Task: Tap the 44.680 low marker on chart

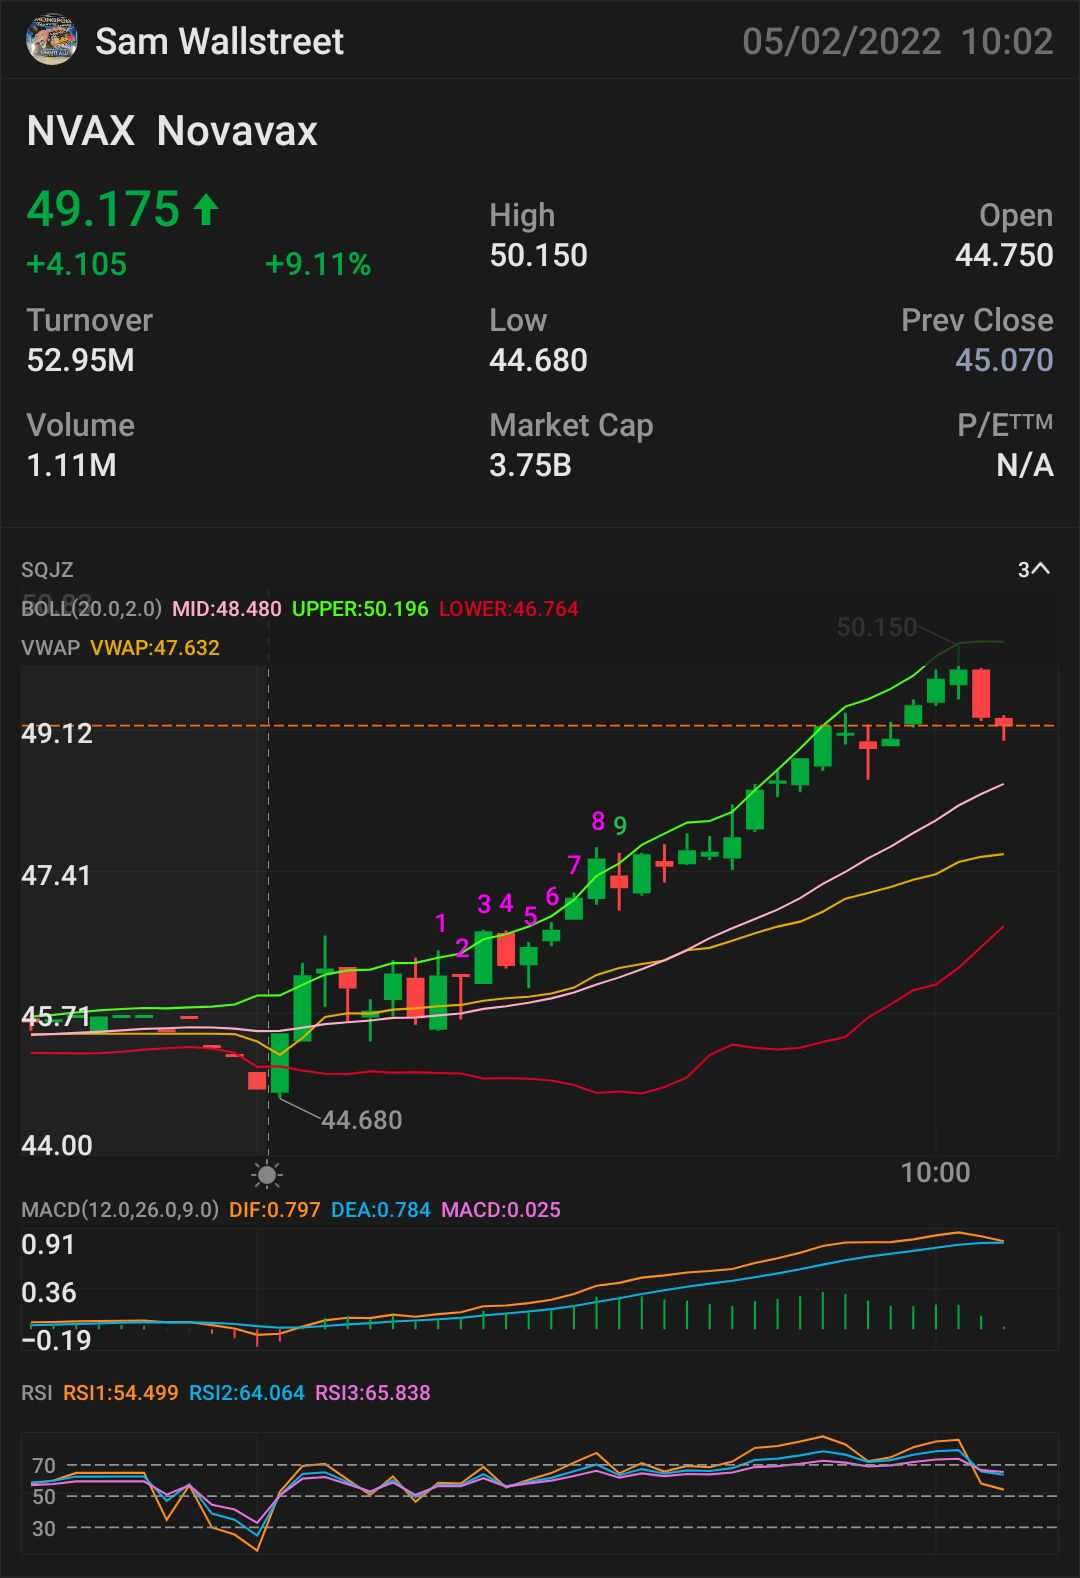Action: 362,1120
